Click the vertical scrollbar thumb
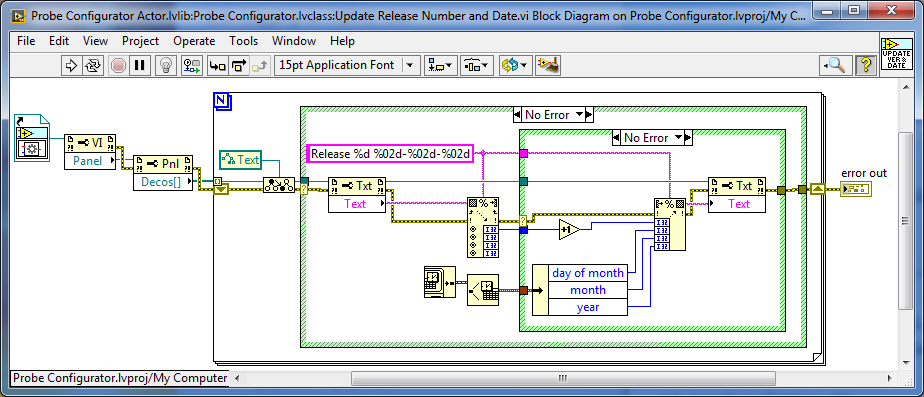 click(x=906, y=220)
